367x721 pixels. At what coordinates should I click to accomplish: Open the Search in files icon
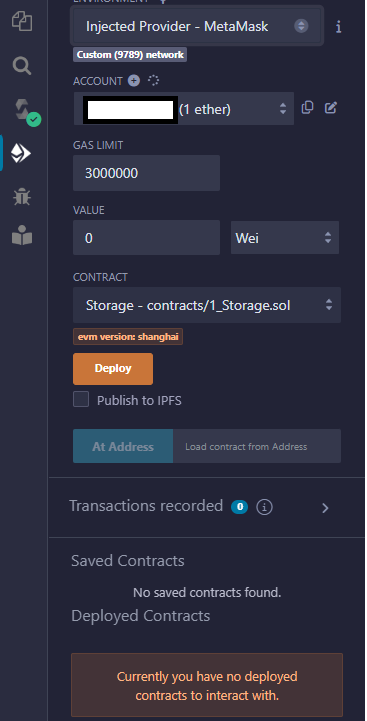[x=22, y=66]
